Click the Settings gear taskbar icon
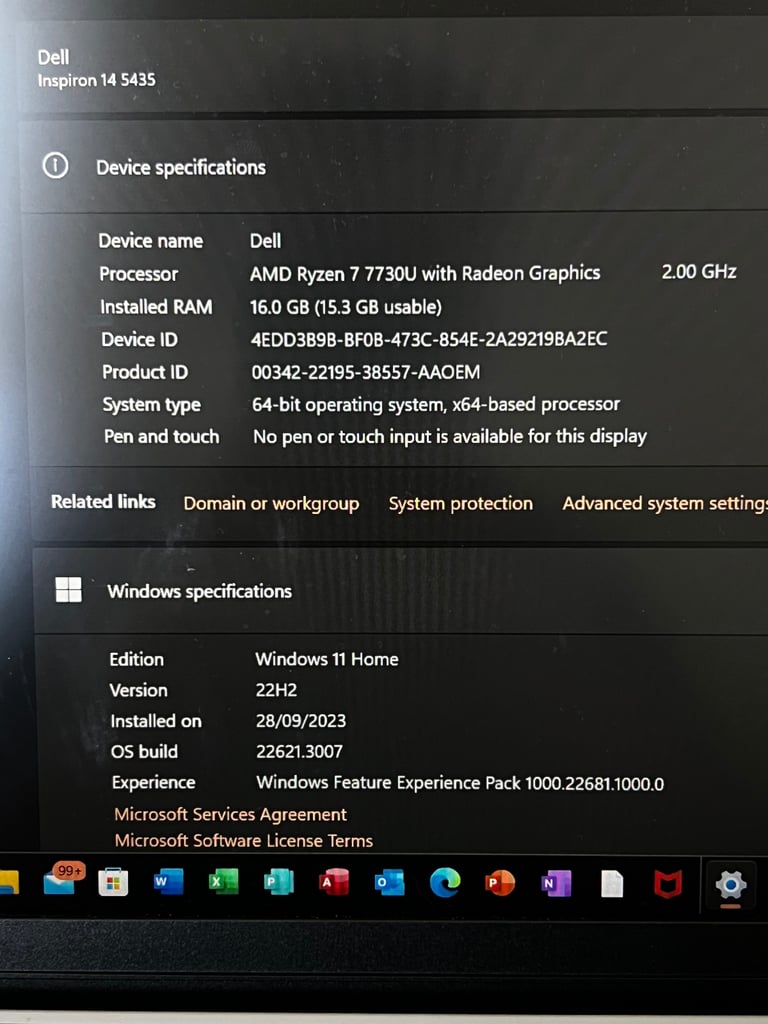Viewport: 768px width, 1024px height. tap(730, 886)
